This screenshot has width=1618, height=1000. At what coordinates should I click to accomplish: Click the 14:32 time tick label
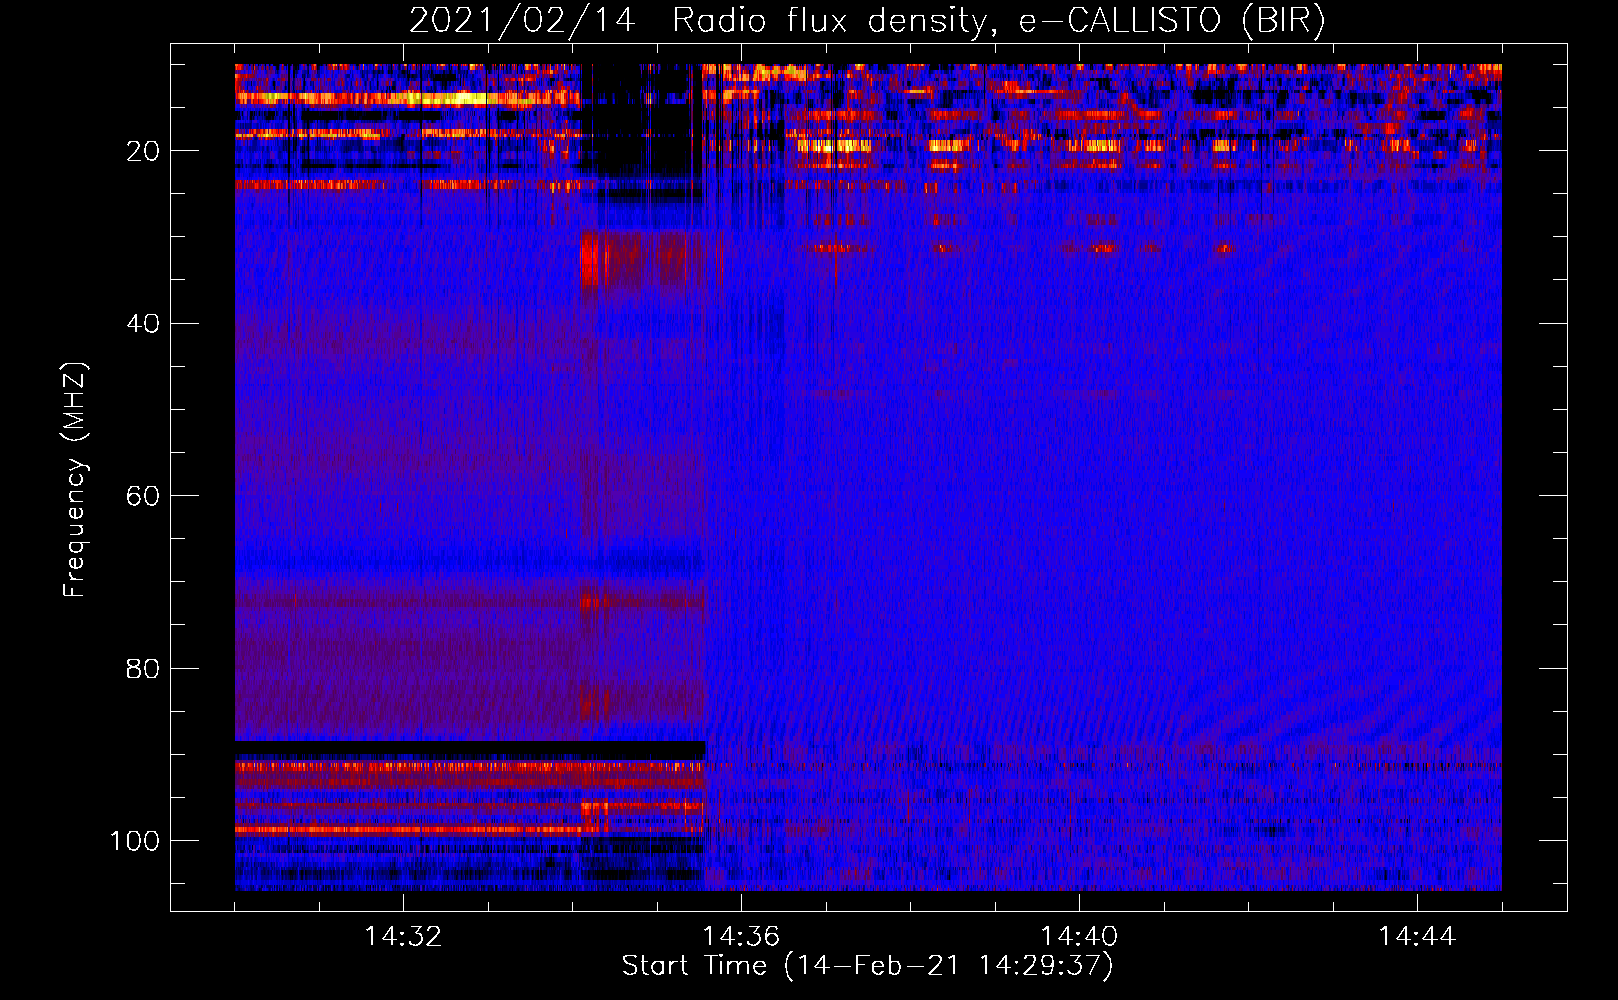tap(403, 937)
